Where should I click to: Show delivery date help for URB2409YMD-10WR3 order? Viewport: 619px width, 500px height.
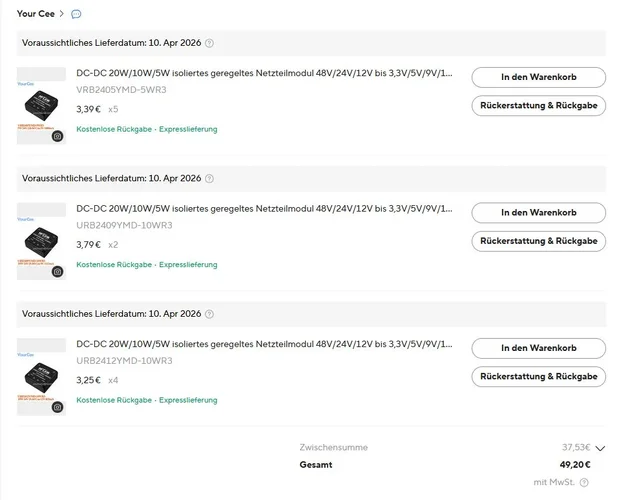[x=210, y=178]
